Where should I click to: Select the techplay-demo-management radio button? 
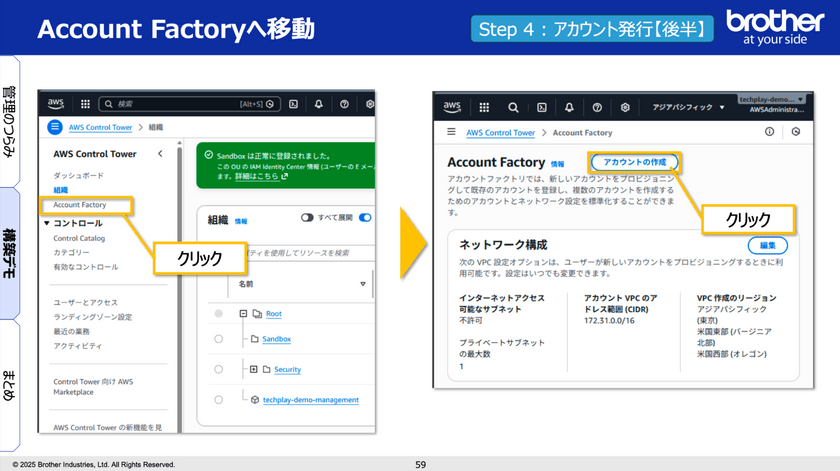(219, 399)
